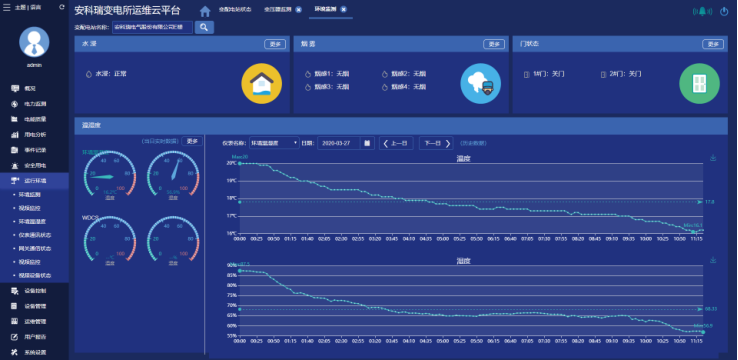The height and width of the screenshot is (360, 738).
Task: Download the humidity chart
Action: [713, 260]
